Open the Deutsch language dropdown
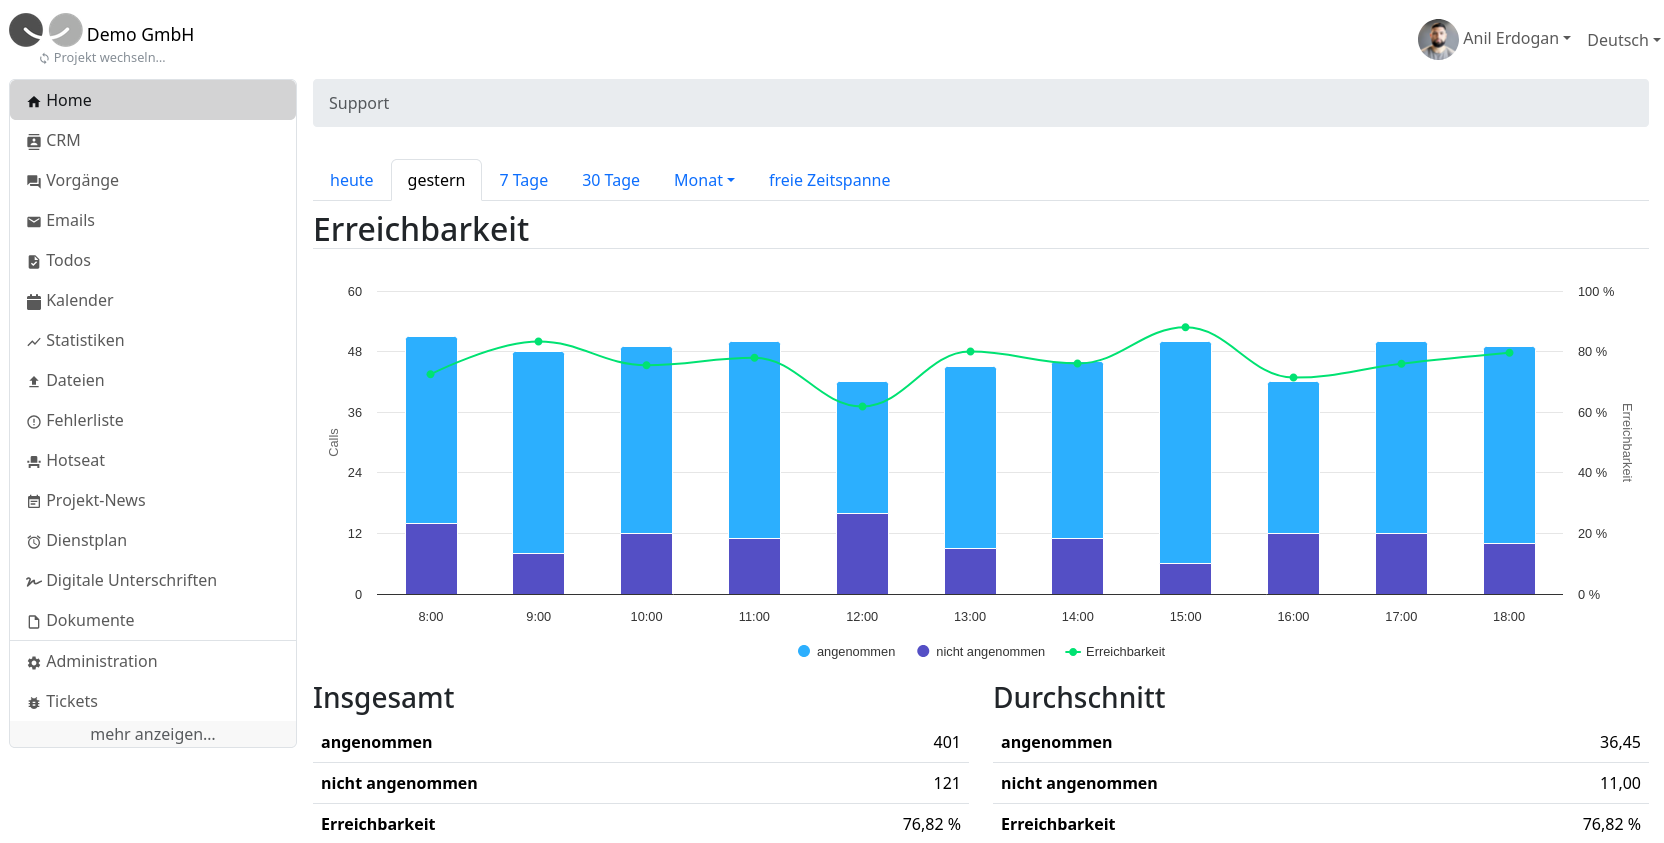Image resolution: width=1664 pixels, height=843 pixels. coord(1623,41)
